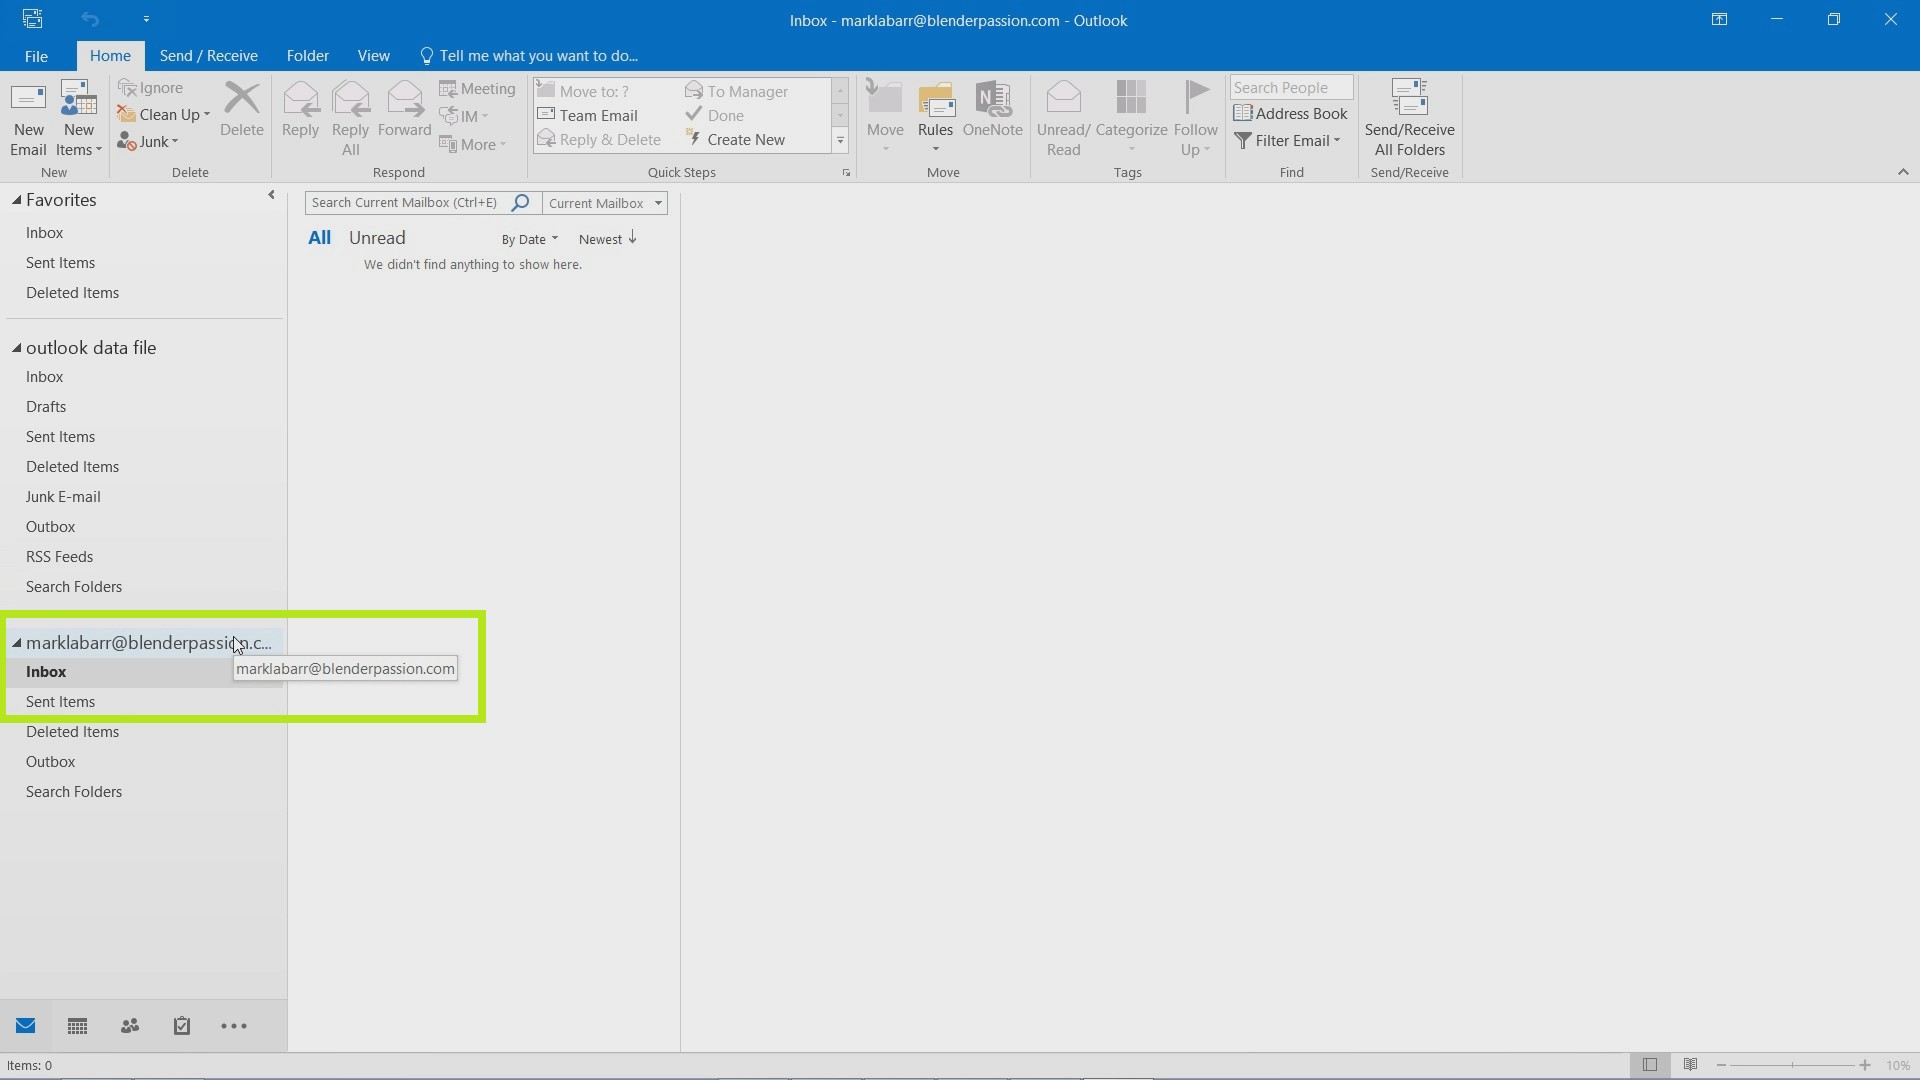Switch to Tasks view icon
The width and height of the screenshot is (1920, 1080).
(x=181, y=1026)
